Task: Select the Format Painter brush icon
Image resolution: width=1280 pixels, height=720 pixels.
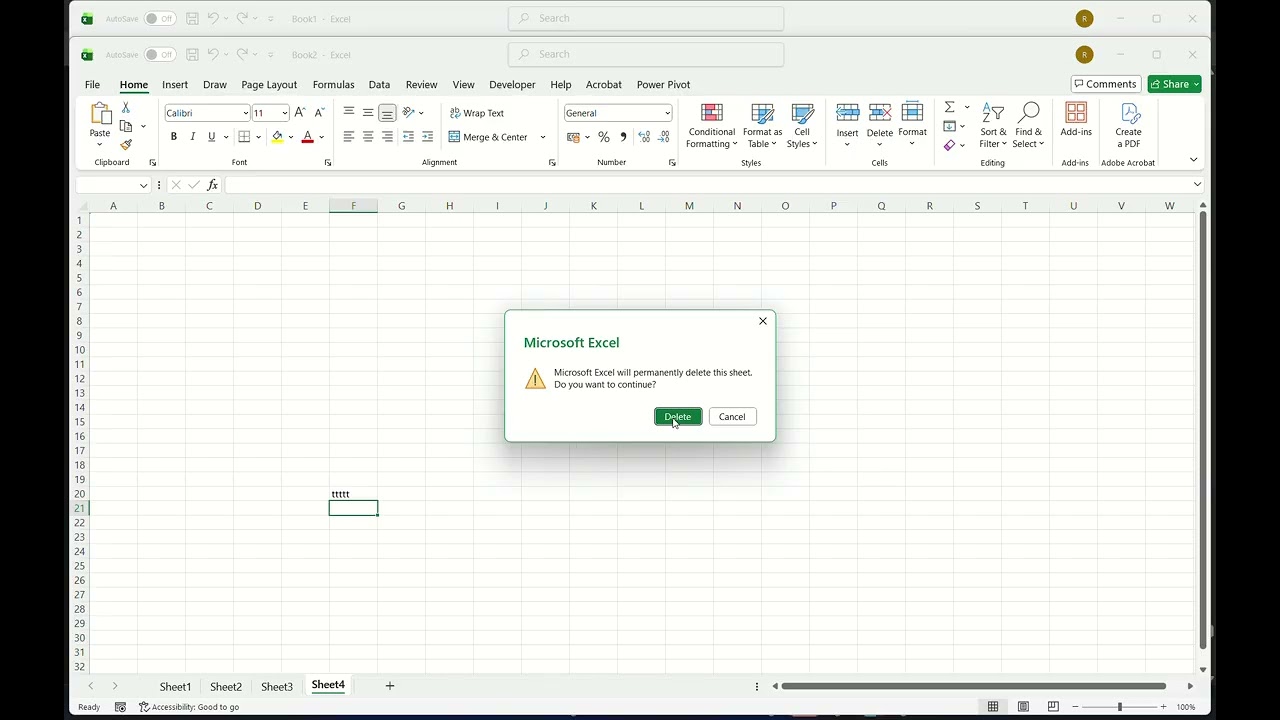Action: pos(126,145)
